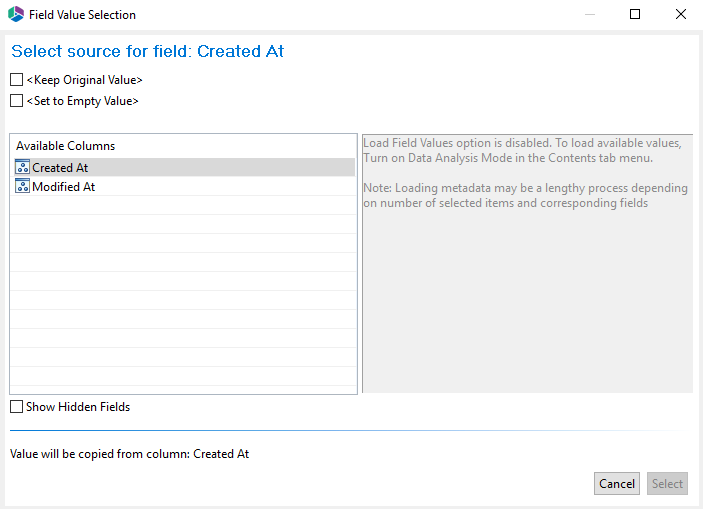Image resolution: width=703 pixels, height=509 pixels.
Task: Minimize the Field Value Selection window
Action: point(589,15)
